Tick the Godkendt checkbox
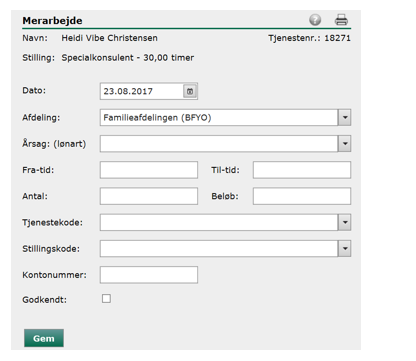This screenshot has width=416, height=361. pos(106,299)
